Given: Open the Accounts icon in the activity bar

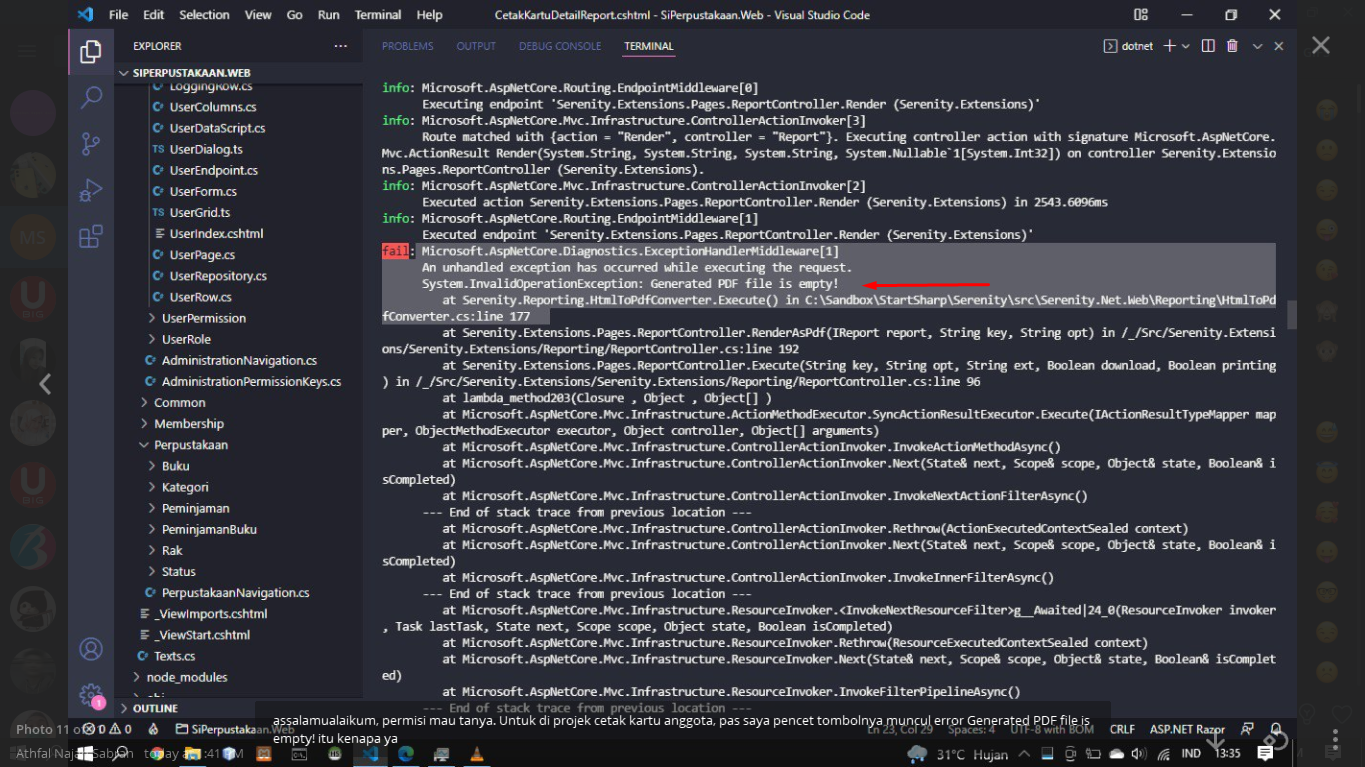Looking at the screenshot, I should point(91,649).
